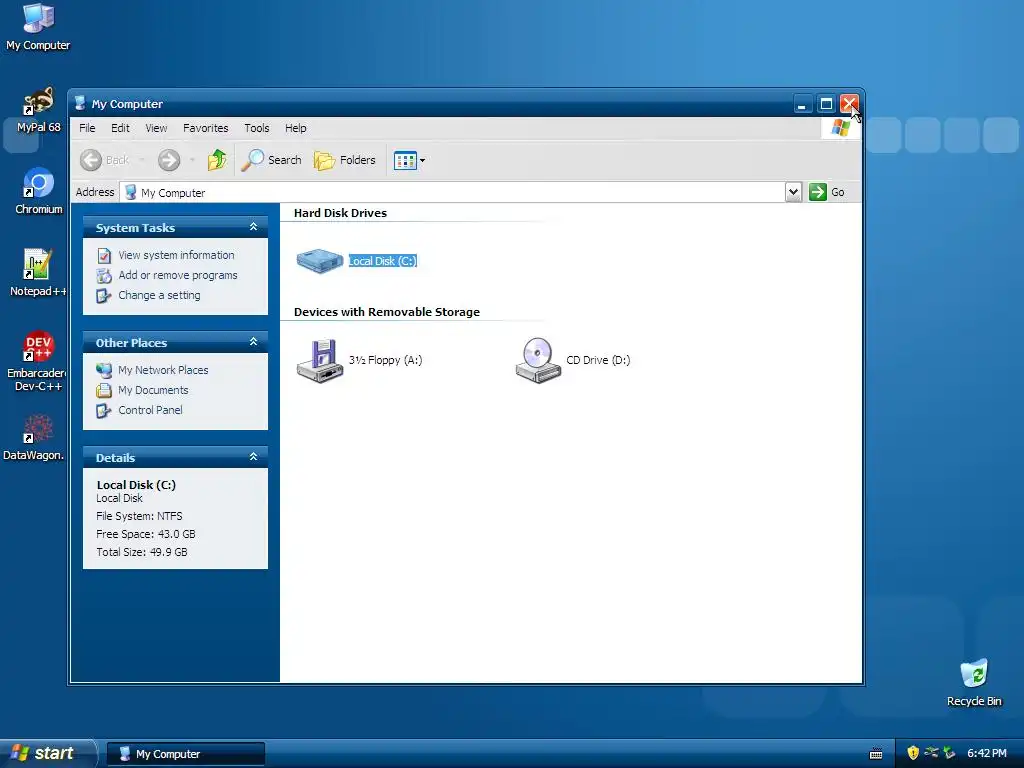Click the green Go button

[x=827, y=192]
